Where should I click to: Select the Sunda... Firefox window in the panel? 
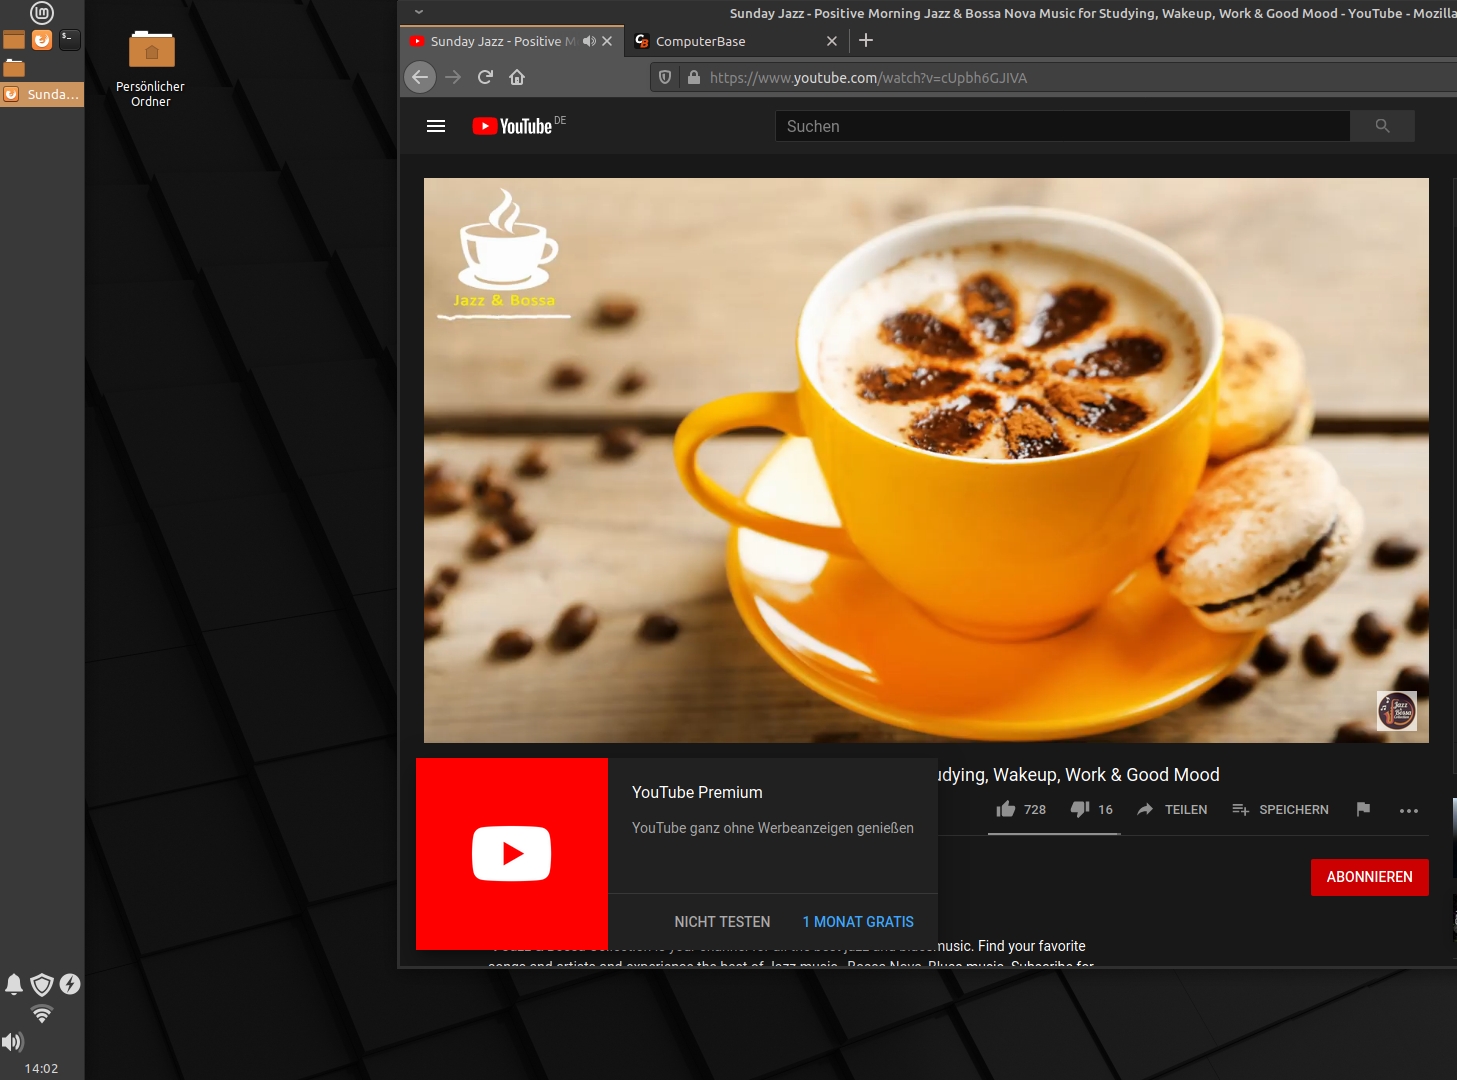pos(42,94)
